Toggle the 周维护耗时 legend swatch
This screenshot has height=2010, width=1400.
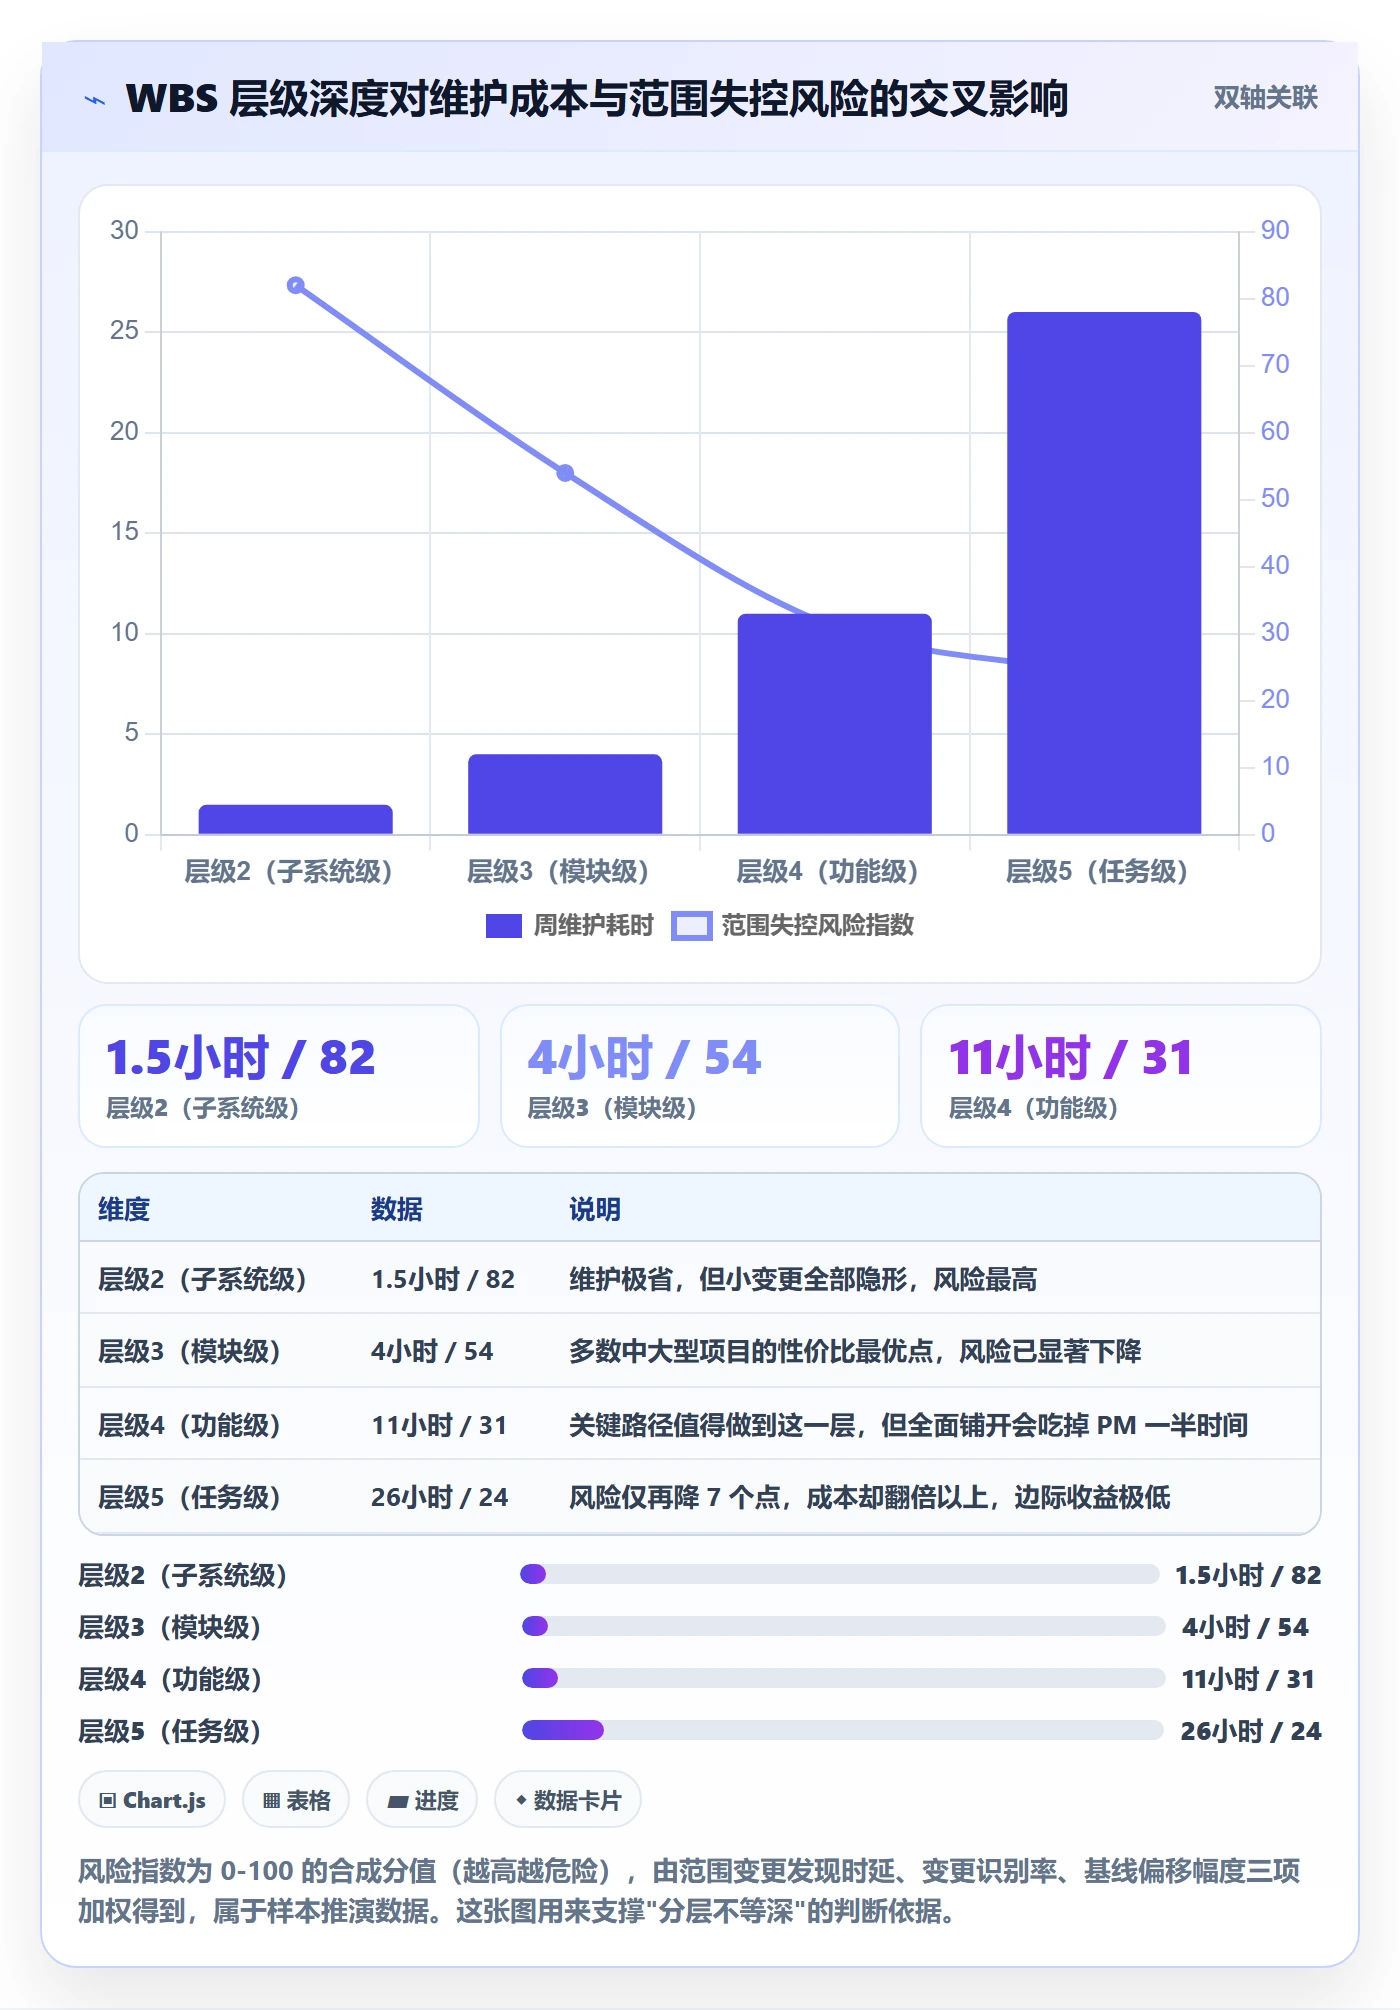(503, 926)
